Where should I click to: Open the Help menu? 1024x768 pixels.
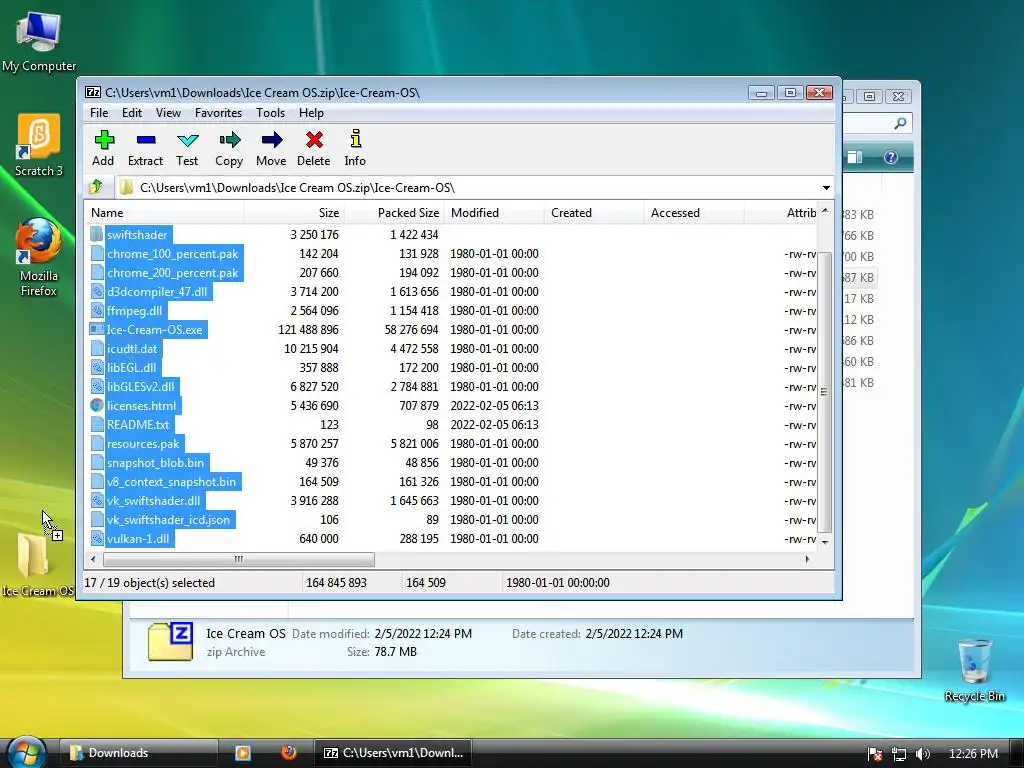tap(312, 113)
